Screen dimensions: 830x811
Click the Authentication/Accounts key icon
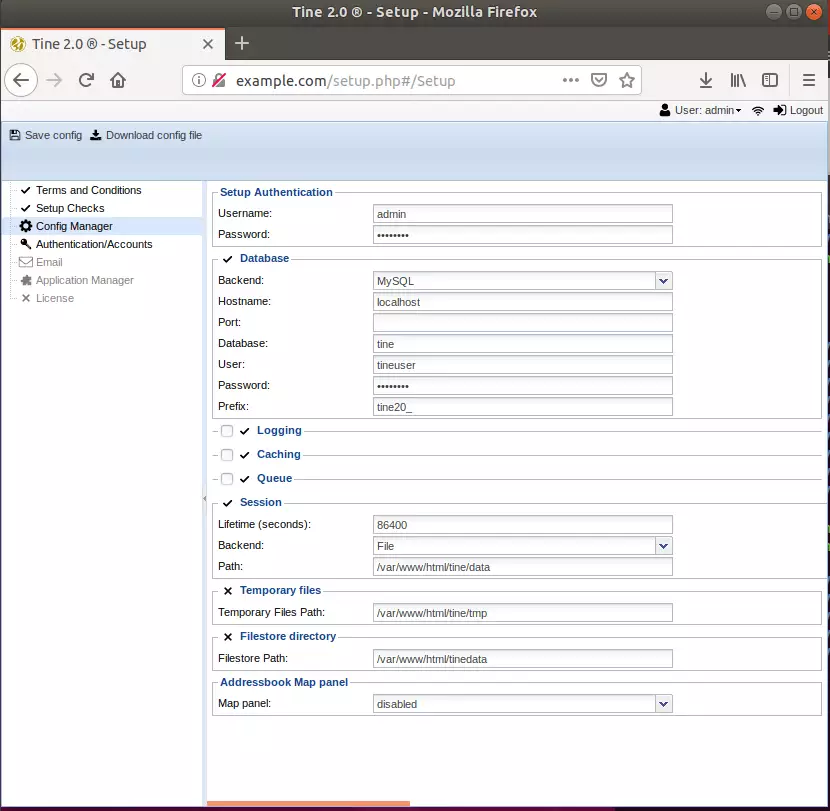(x=25, y=244)
